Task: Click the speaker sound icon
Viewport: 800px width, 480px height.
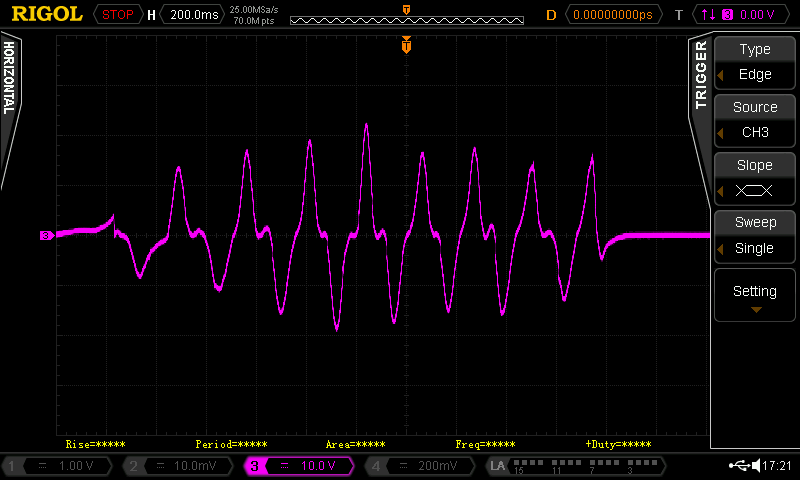Action: [756, 465]
